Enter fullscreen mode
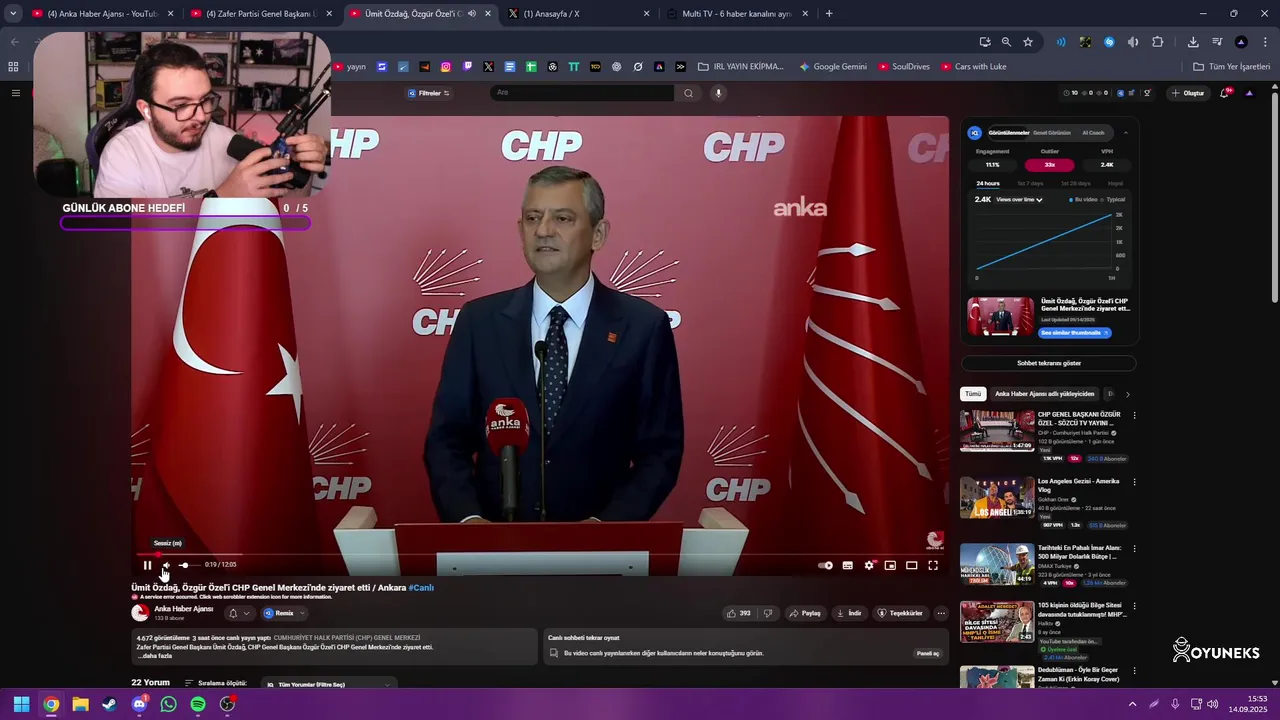Viewport: 1280px width, 720px height. tap(933, 565)
